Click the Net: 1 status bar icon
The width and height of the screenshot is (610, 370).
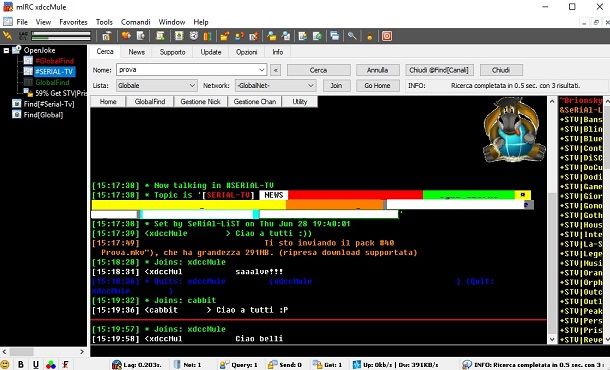[x=177, y=365]
